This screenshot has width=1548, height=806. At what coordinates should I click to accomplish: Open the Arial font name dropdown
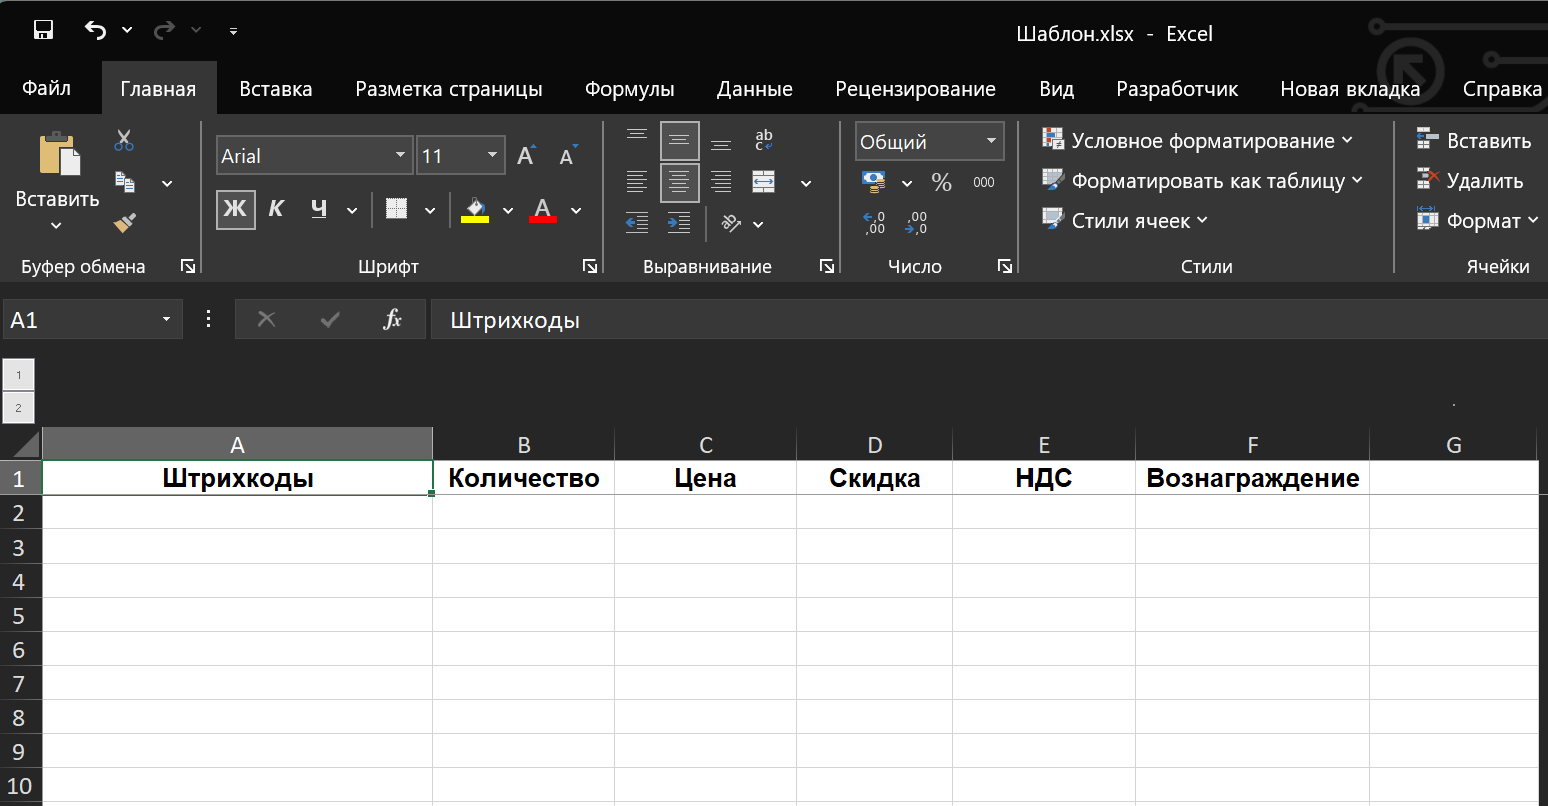tap(400, 156)
